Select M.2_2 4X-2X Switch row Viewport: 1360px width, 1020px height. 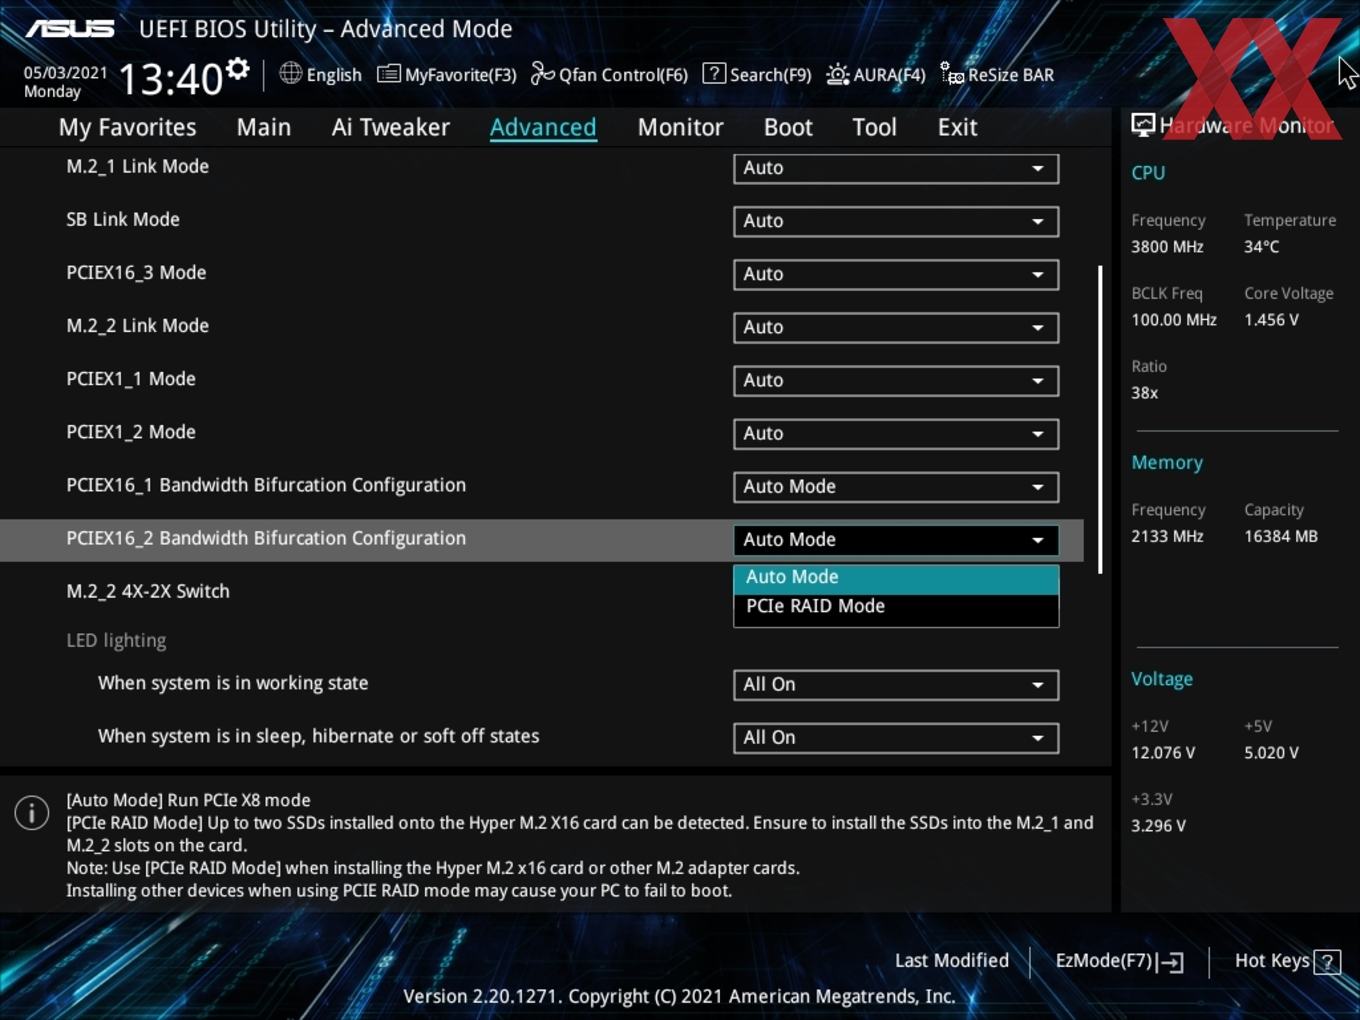(x=148, y=591)
